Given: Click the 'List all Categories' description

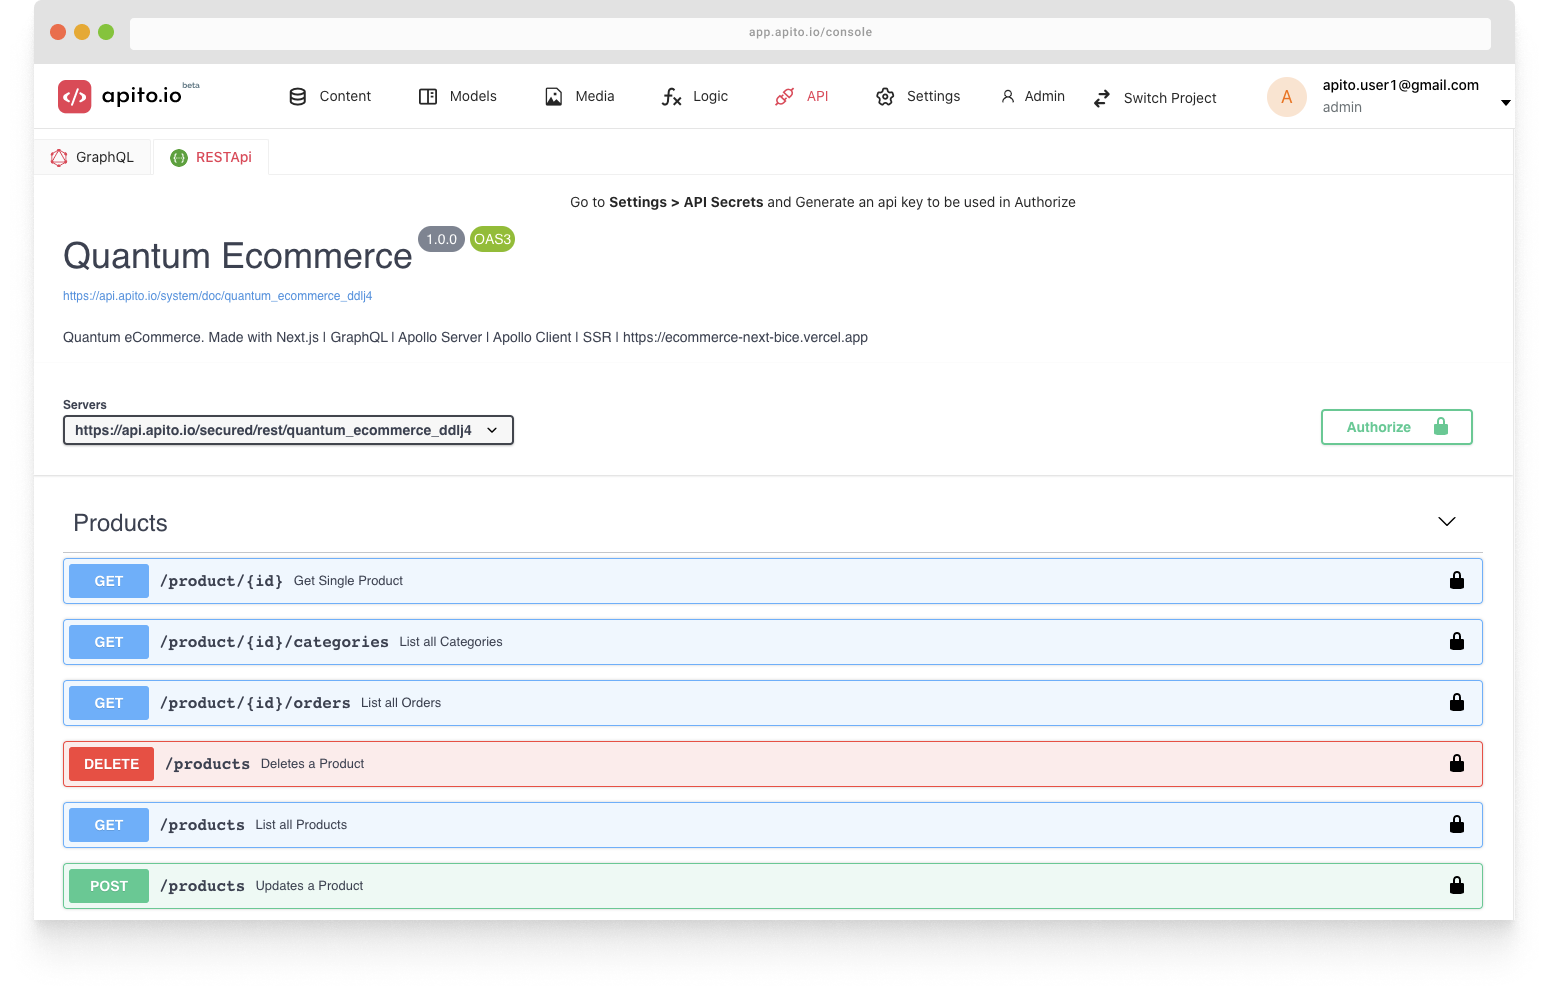Looking at the screenshot, I should point(451,642).
